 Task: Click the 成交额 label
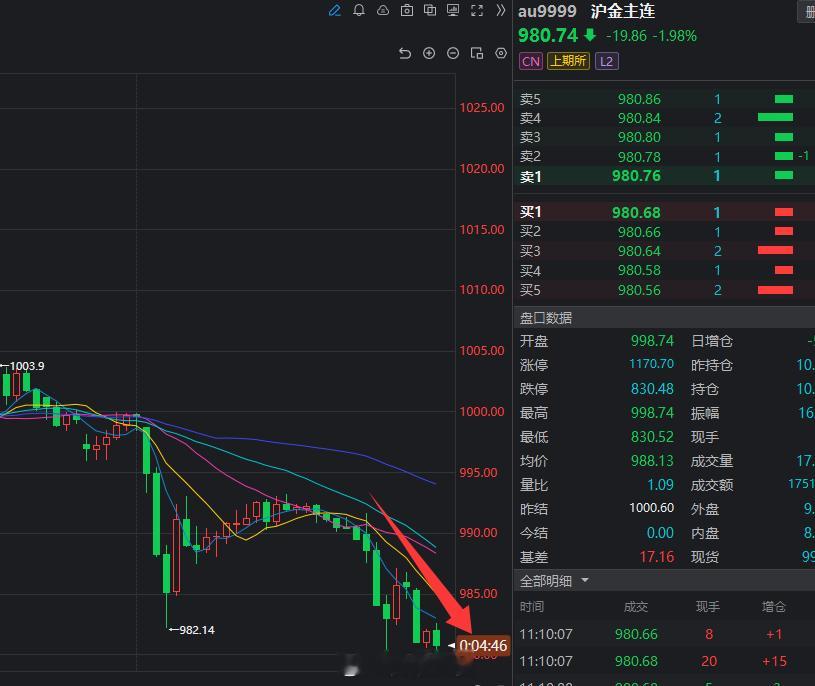(712, 485)
